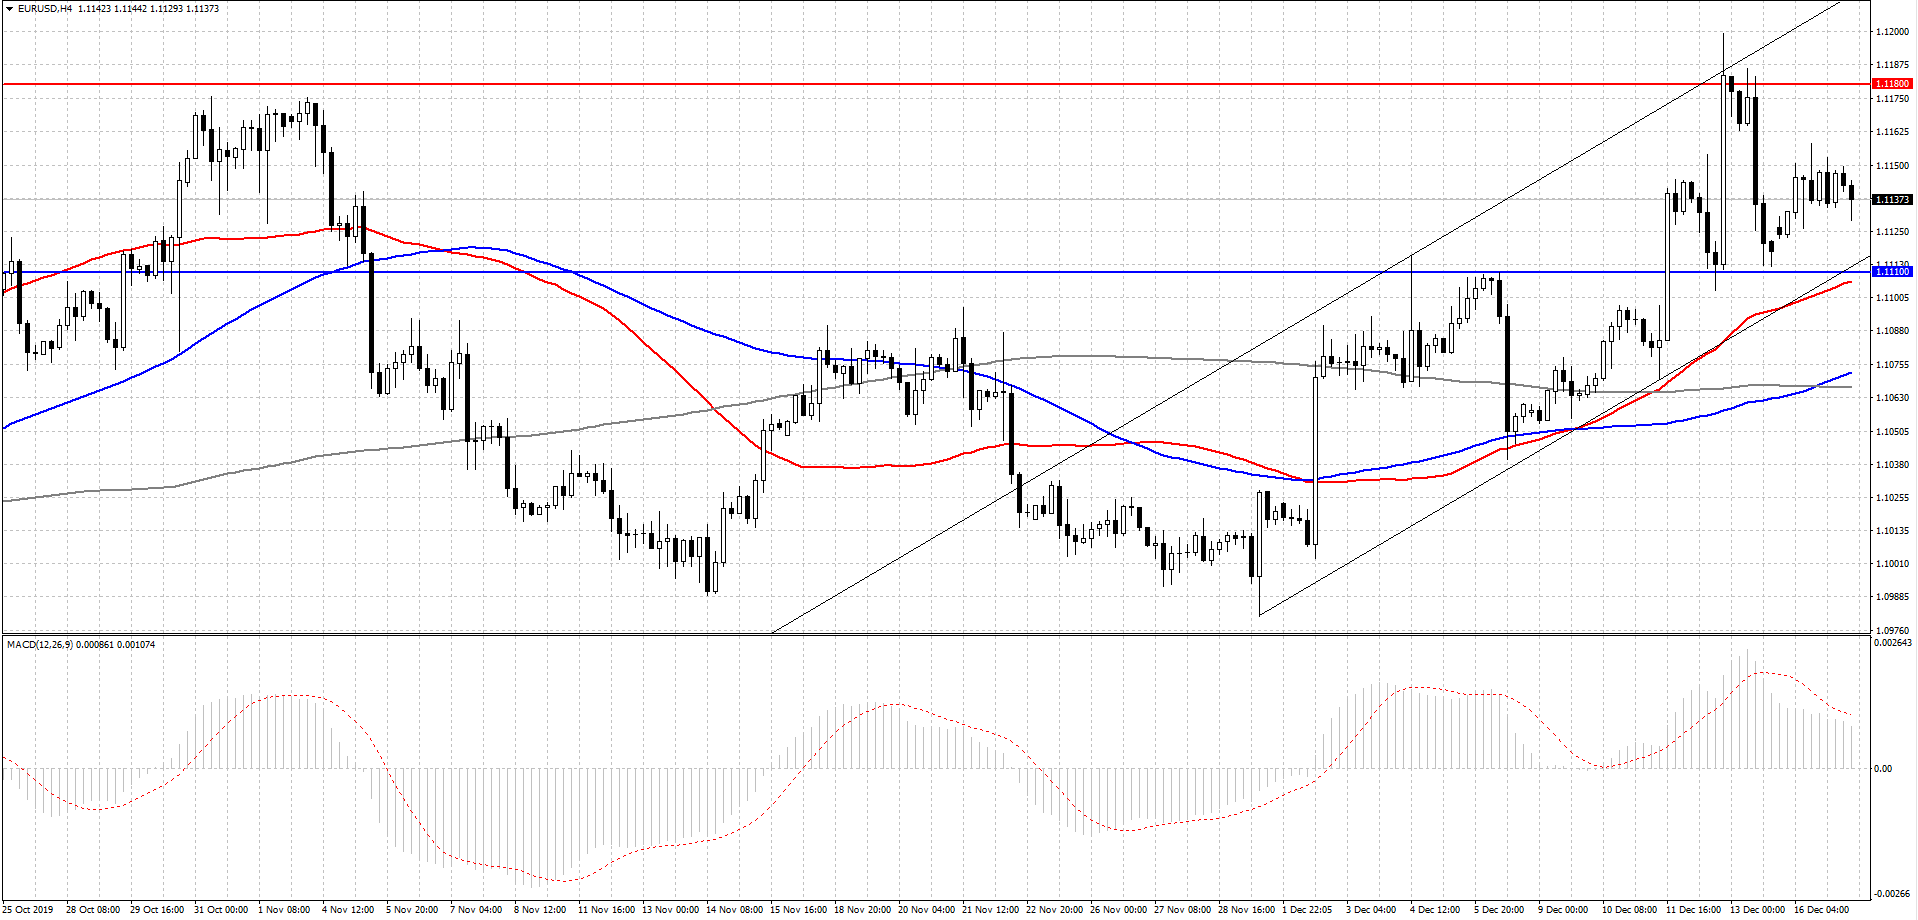Screen dimensions: 1918x920
Task: Click the OHLC values 1.11423 1.11442 1.11293 1.11373
Action: coord(148,9)
